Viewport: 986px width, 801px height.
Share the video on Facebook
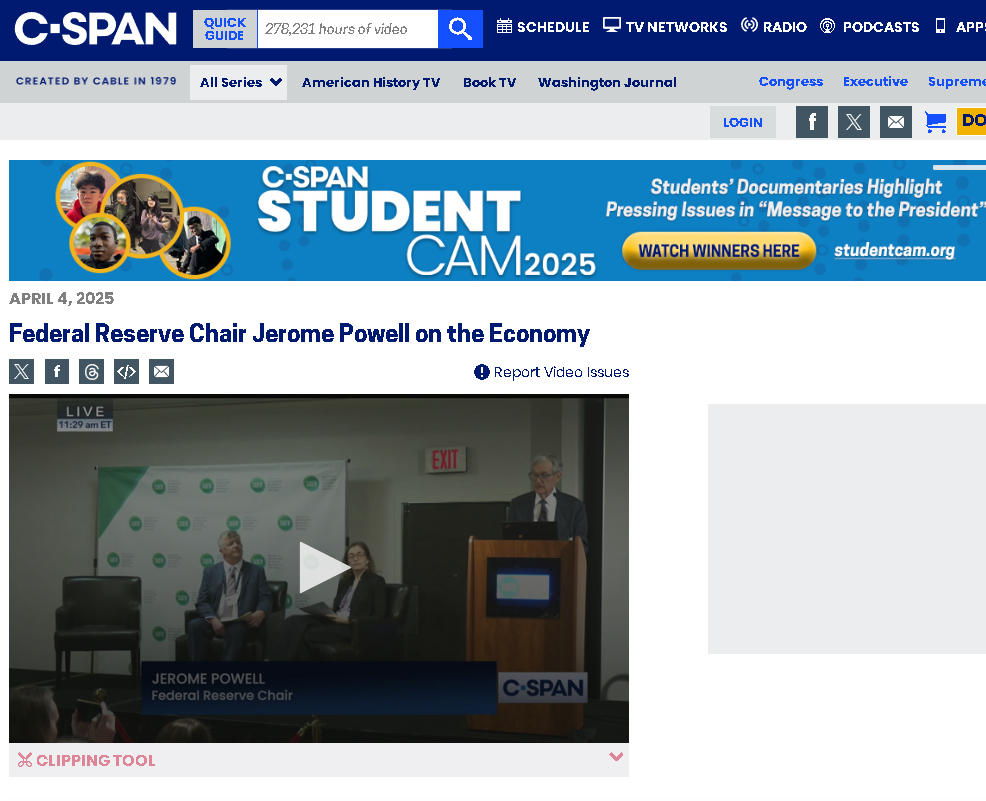tap(57, 372)
